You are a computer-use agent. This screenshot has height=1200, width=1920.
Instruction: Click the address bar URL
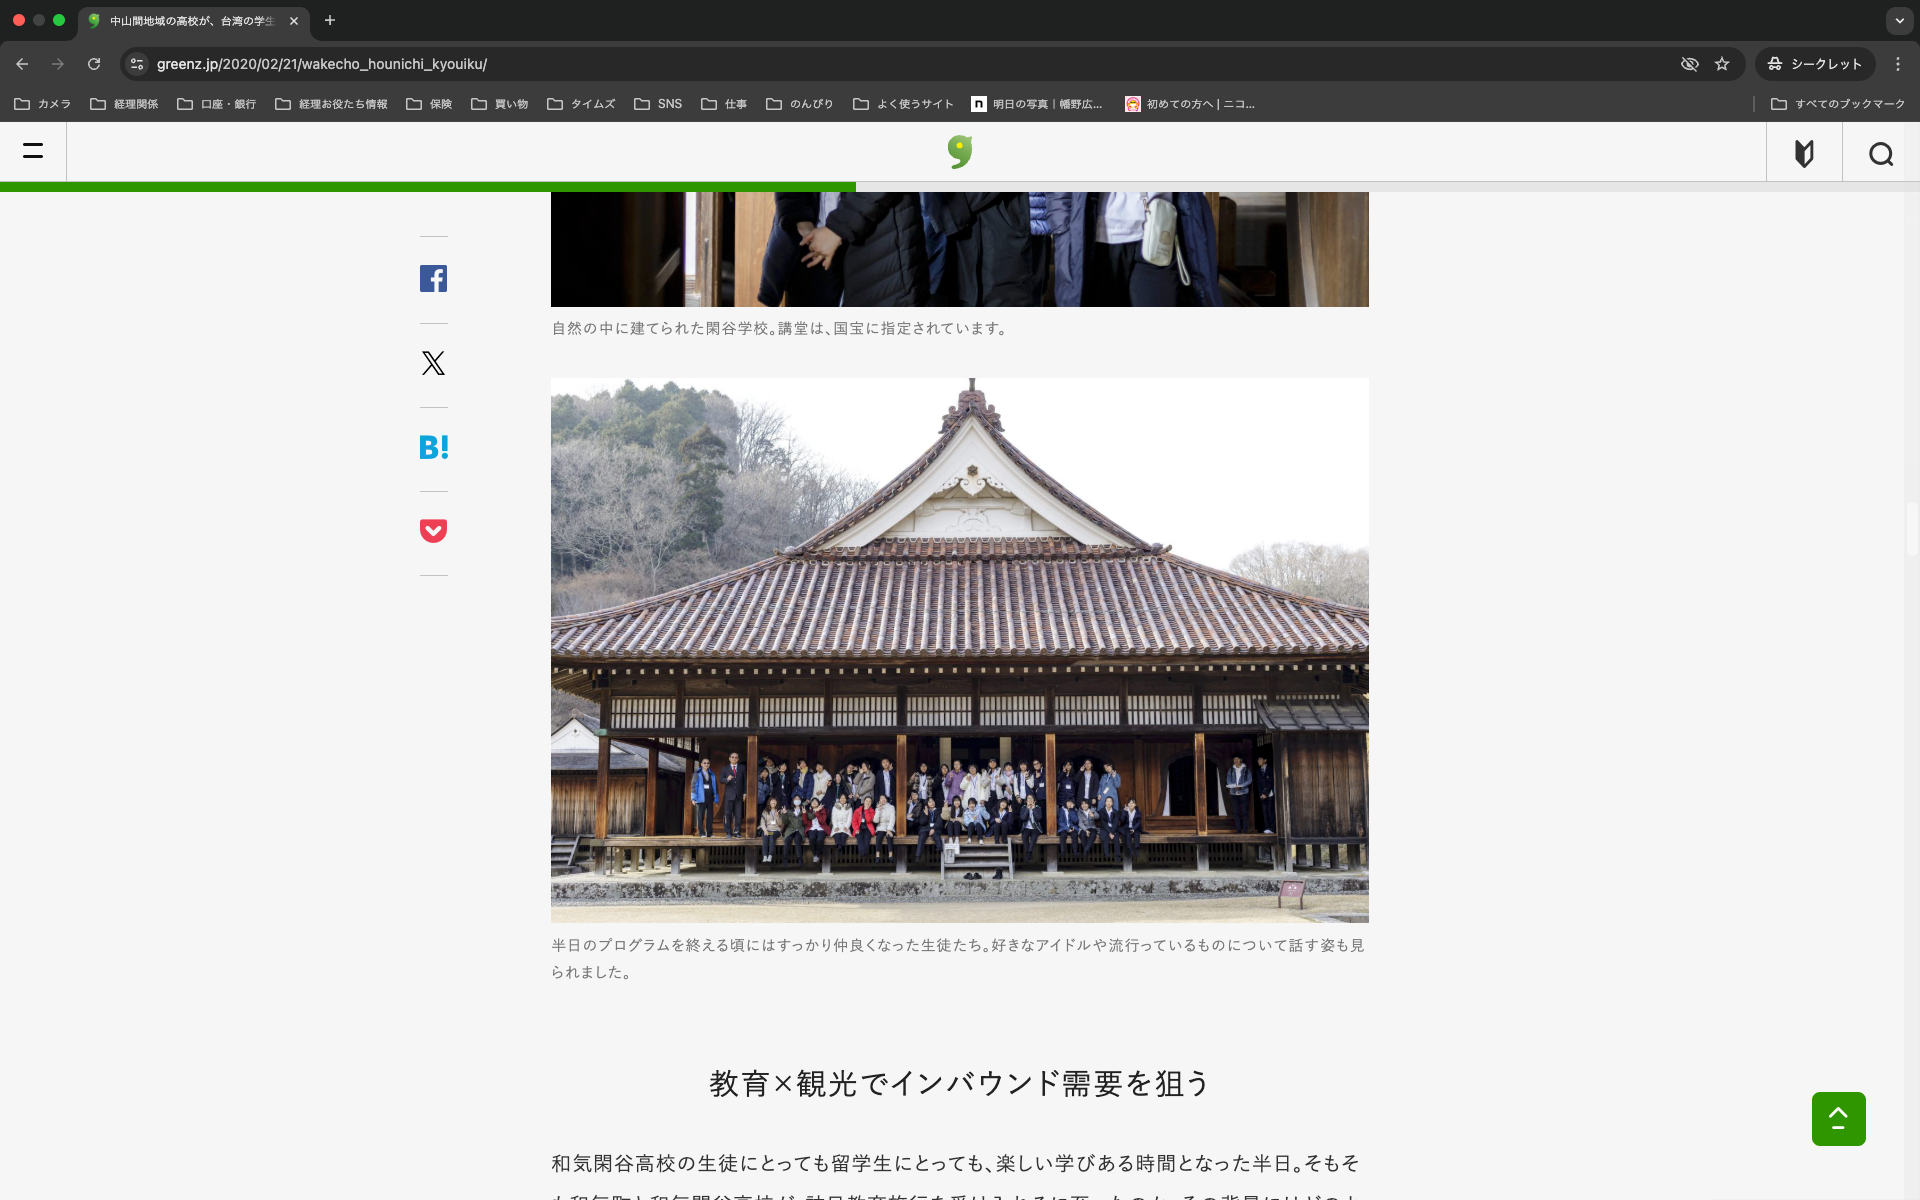click(322, 64)
